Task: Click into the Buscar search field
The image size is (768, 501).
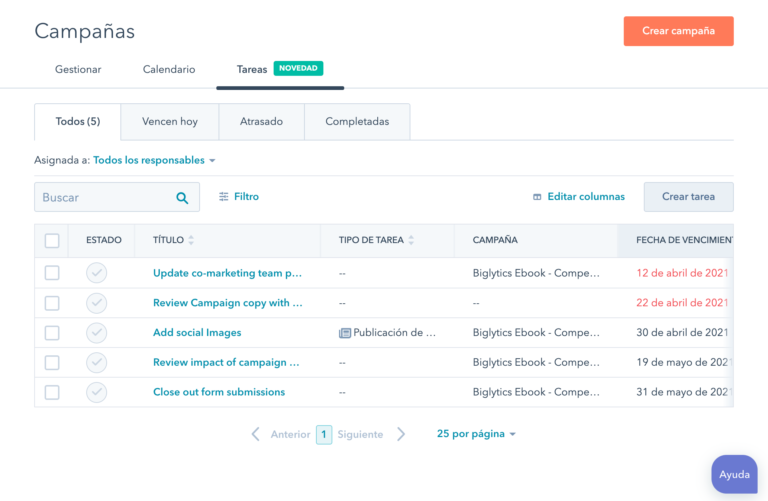Action: click(x=105, y=197)
